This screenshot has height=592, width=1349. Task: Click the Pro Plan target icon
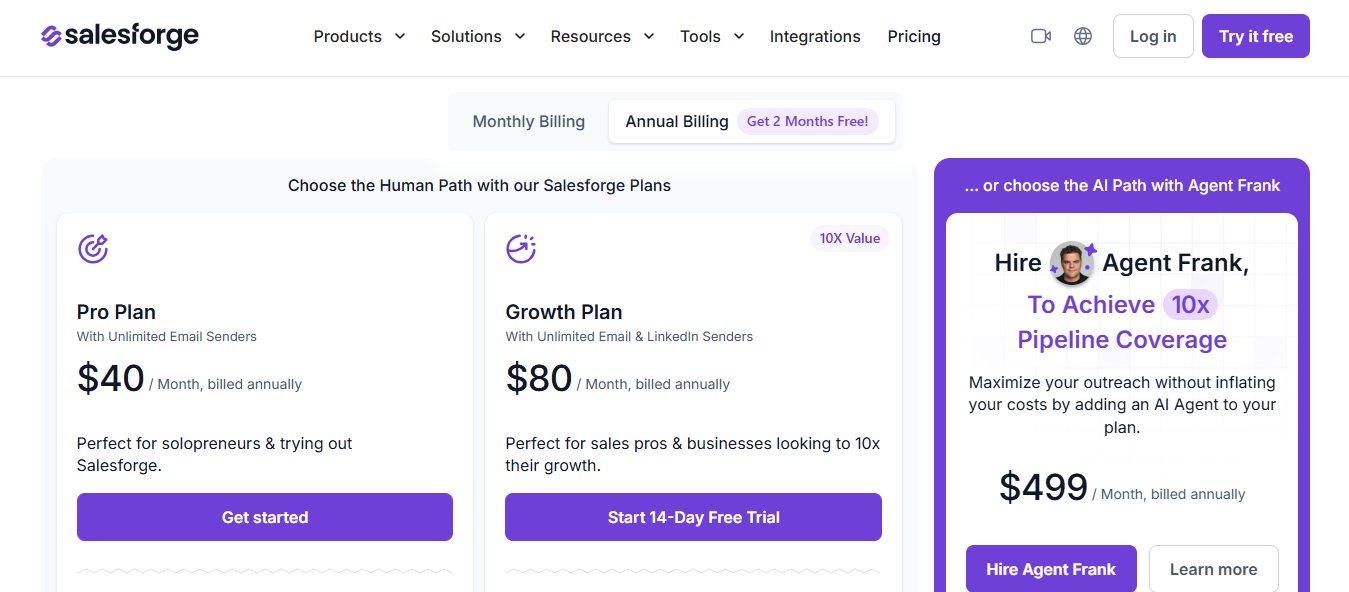point(92,248)
